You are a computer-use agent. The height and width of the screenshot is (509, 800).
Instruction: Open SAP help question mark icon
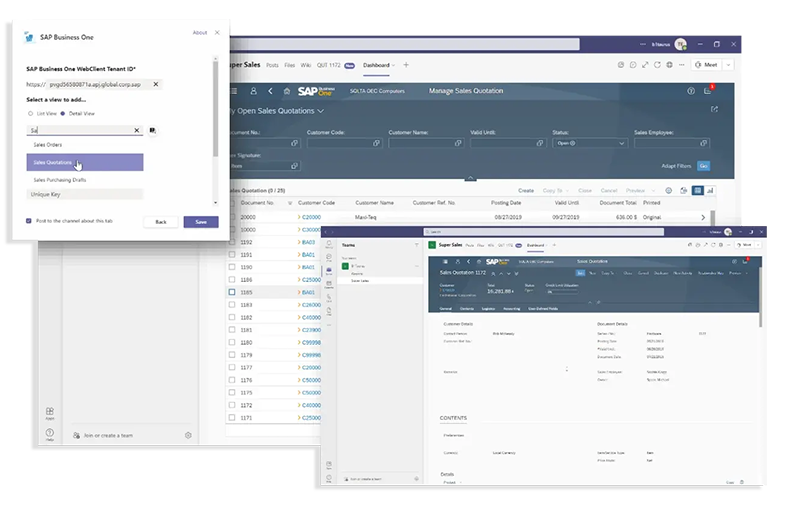(x=691, y=91)
